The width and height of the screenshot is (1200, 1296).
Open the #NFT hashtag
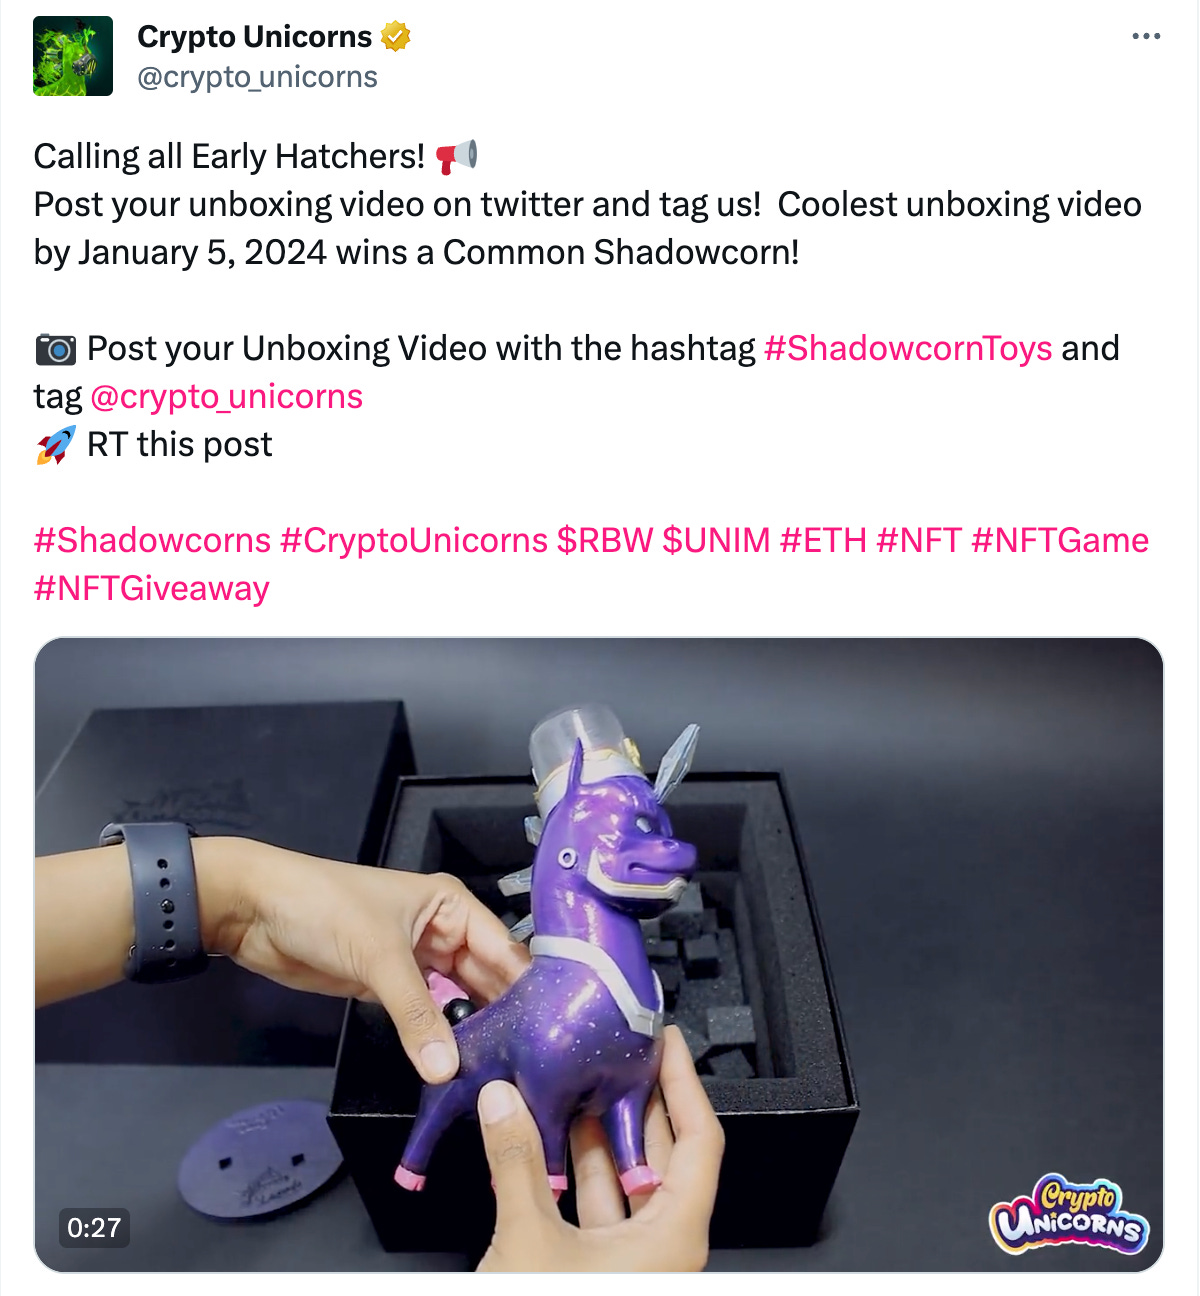coord(919,540)
